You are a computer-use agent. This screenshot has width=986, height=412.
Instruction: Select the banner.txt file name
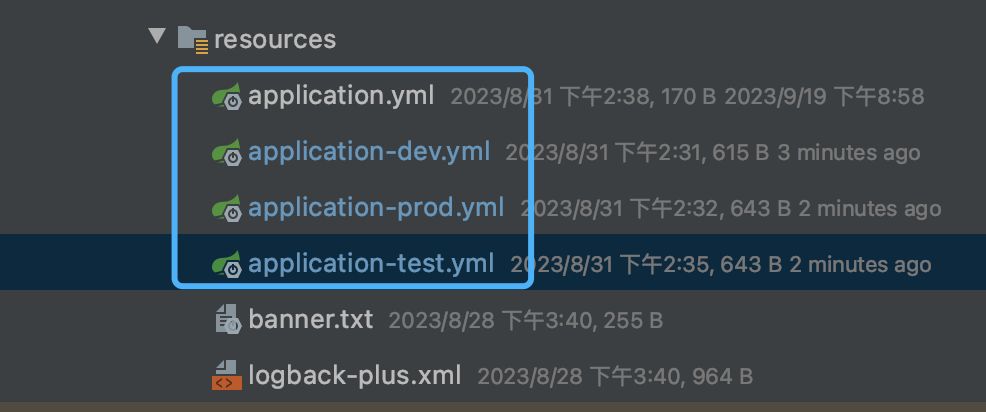click(311, 320)
